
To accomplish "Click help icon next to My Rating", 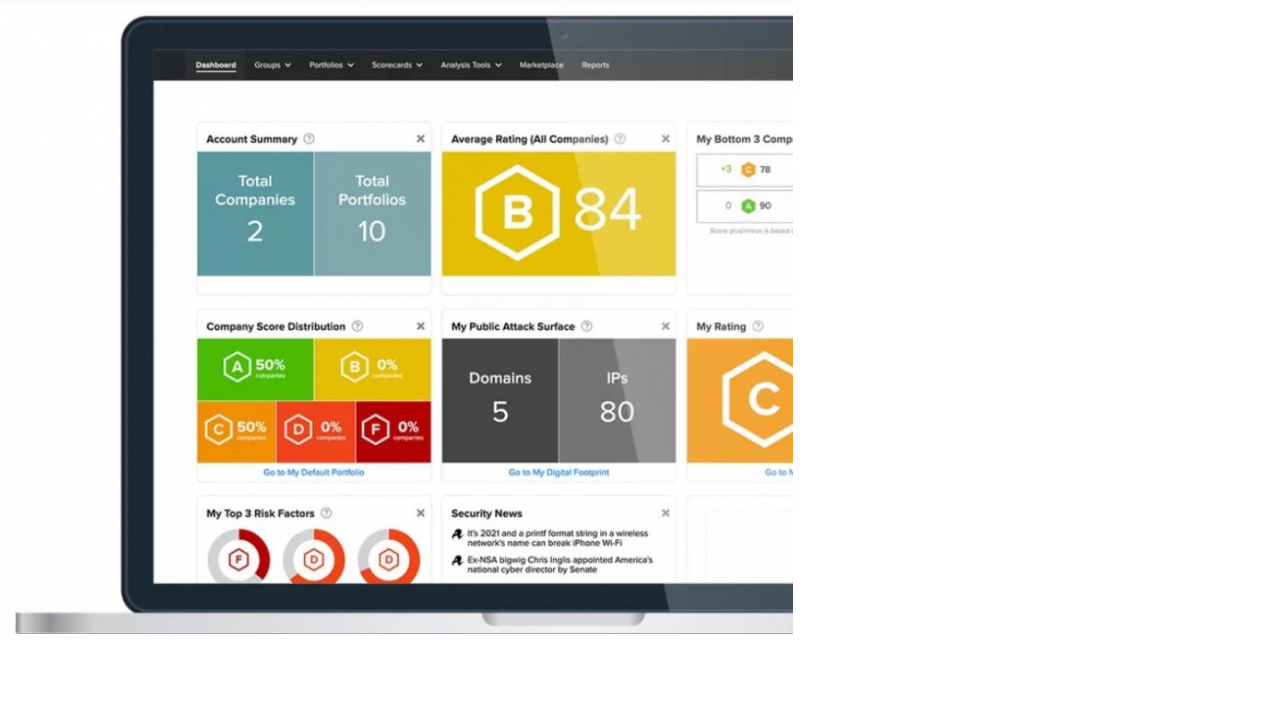I will point(758,326).
